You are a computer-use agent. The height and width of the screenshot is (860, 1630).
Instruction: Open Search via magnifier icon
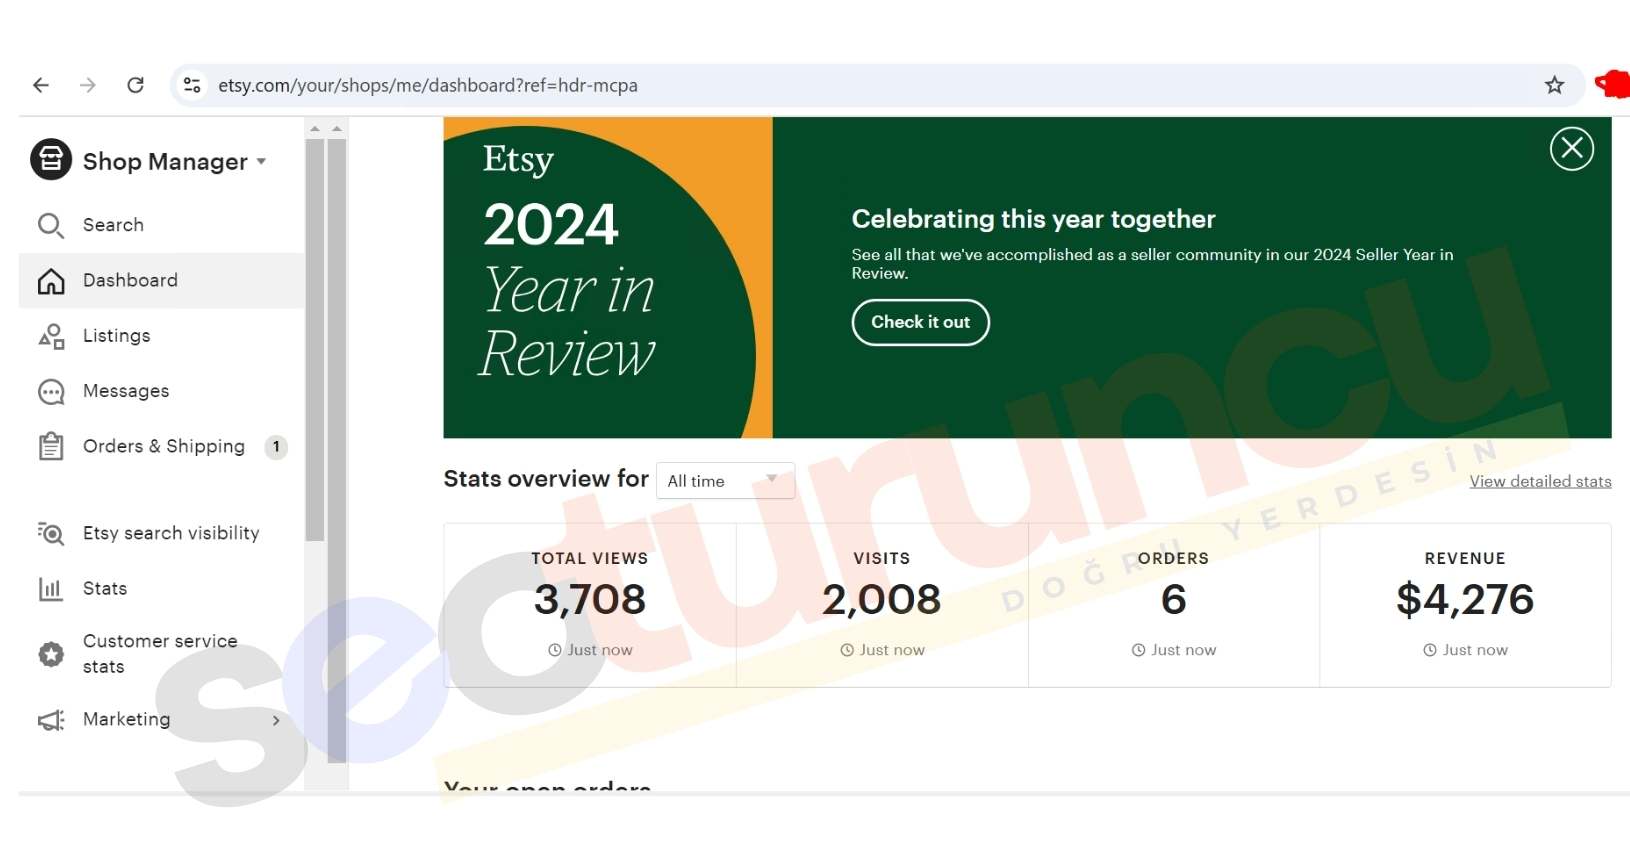[x=50, y=225]
